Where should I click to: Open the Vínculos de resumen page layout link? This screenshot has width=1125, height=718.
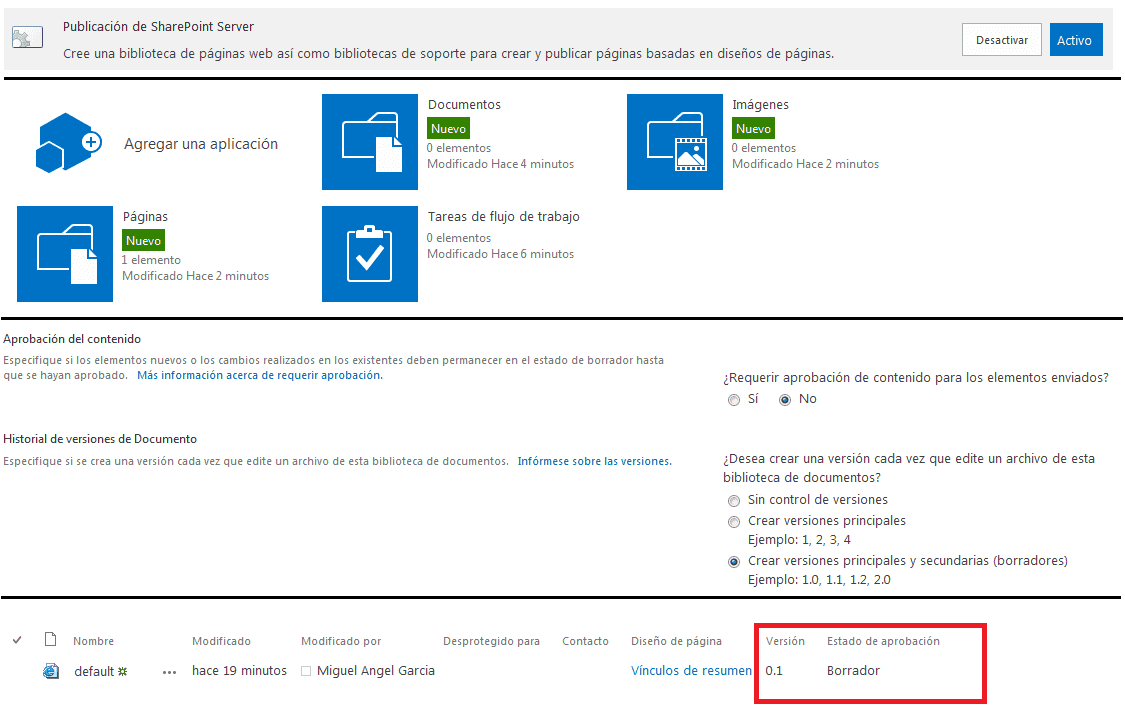point(692,671)
